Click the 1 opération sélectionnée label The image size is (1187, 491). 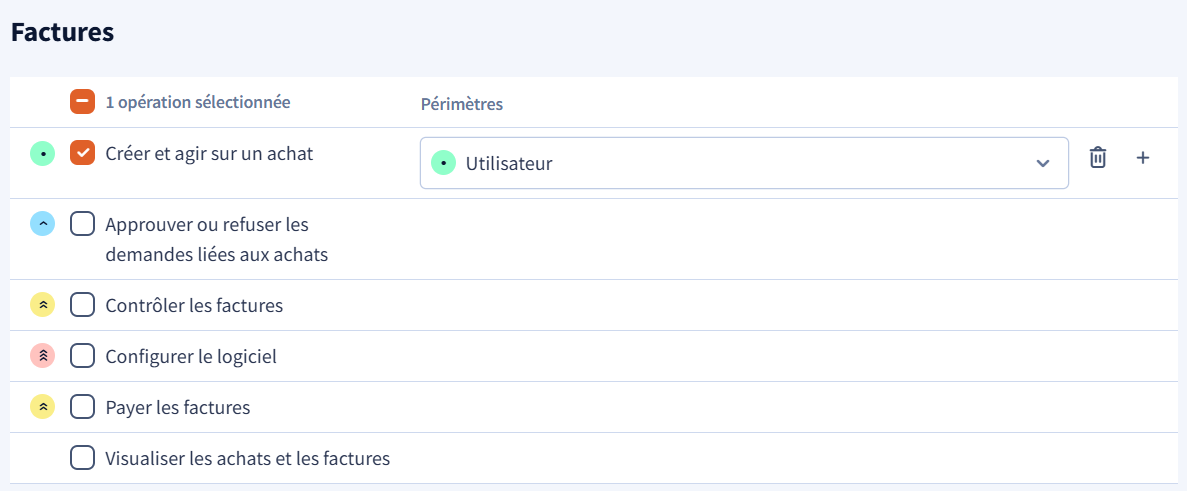[x=198, y=102]
